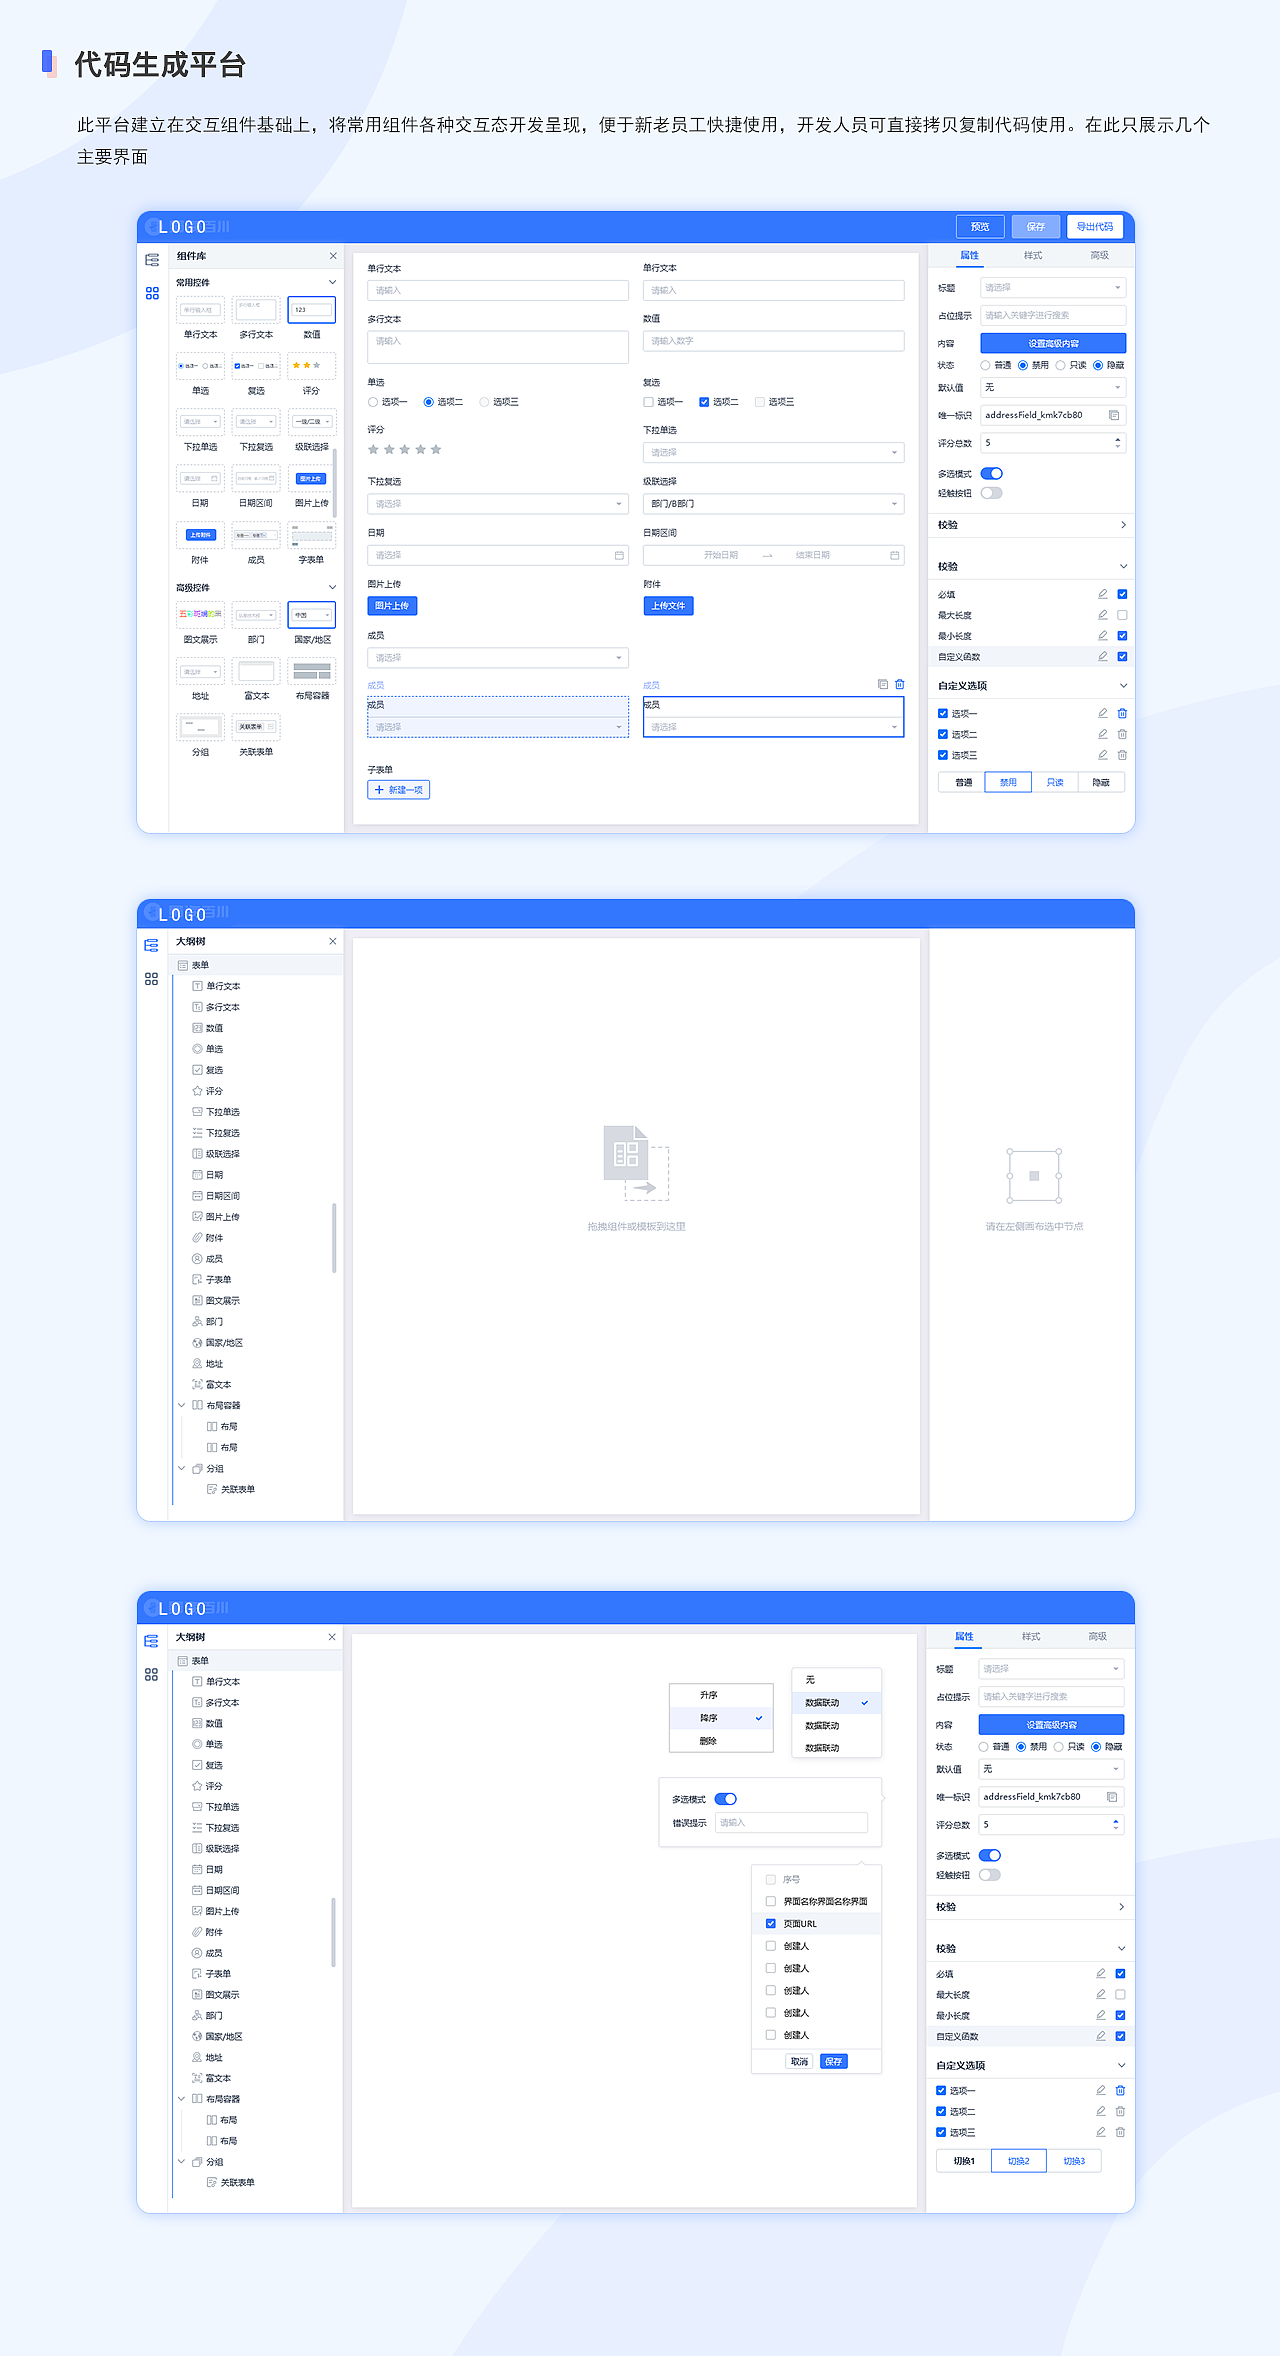
Task: Open 默认值 dropdown in top window
Action: pos(1052,387)
